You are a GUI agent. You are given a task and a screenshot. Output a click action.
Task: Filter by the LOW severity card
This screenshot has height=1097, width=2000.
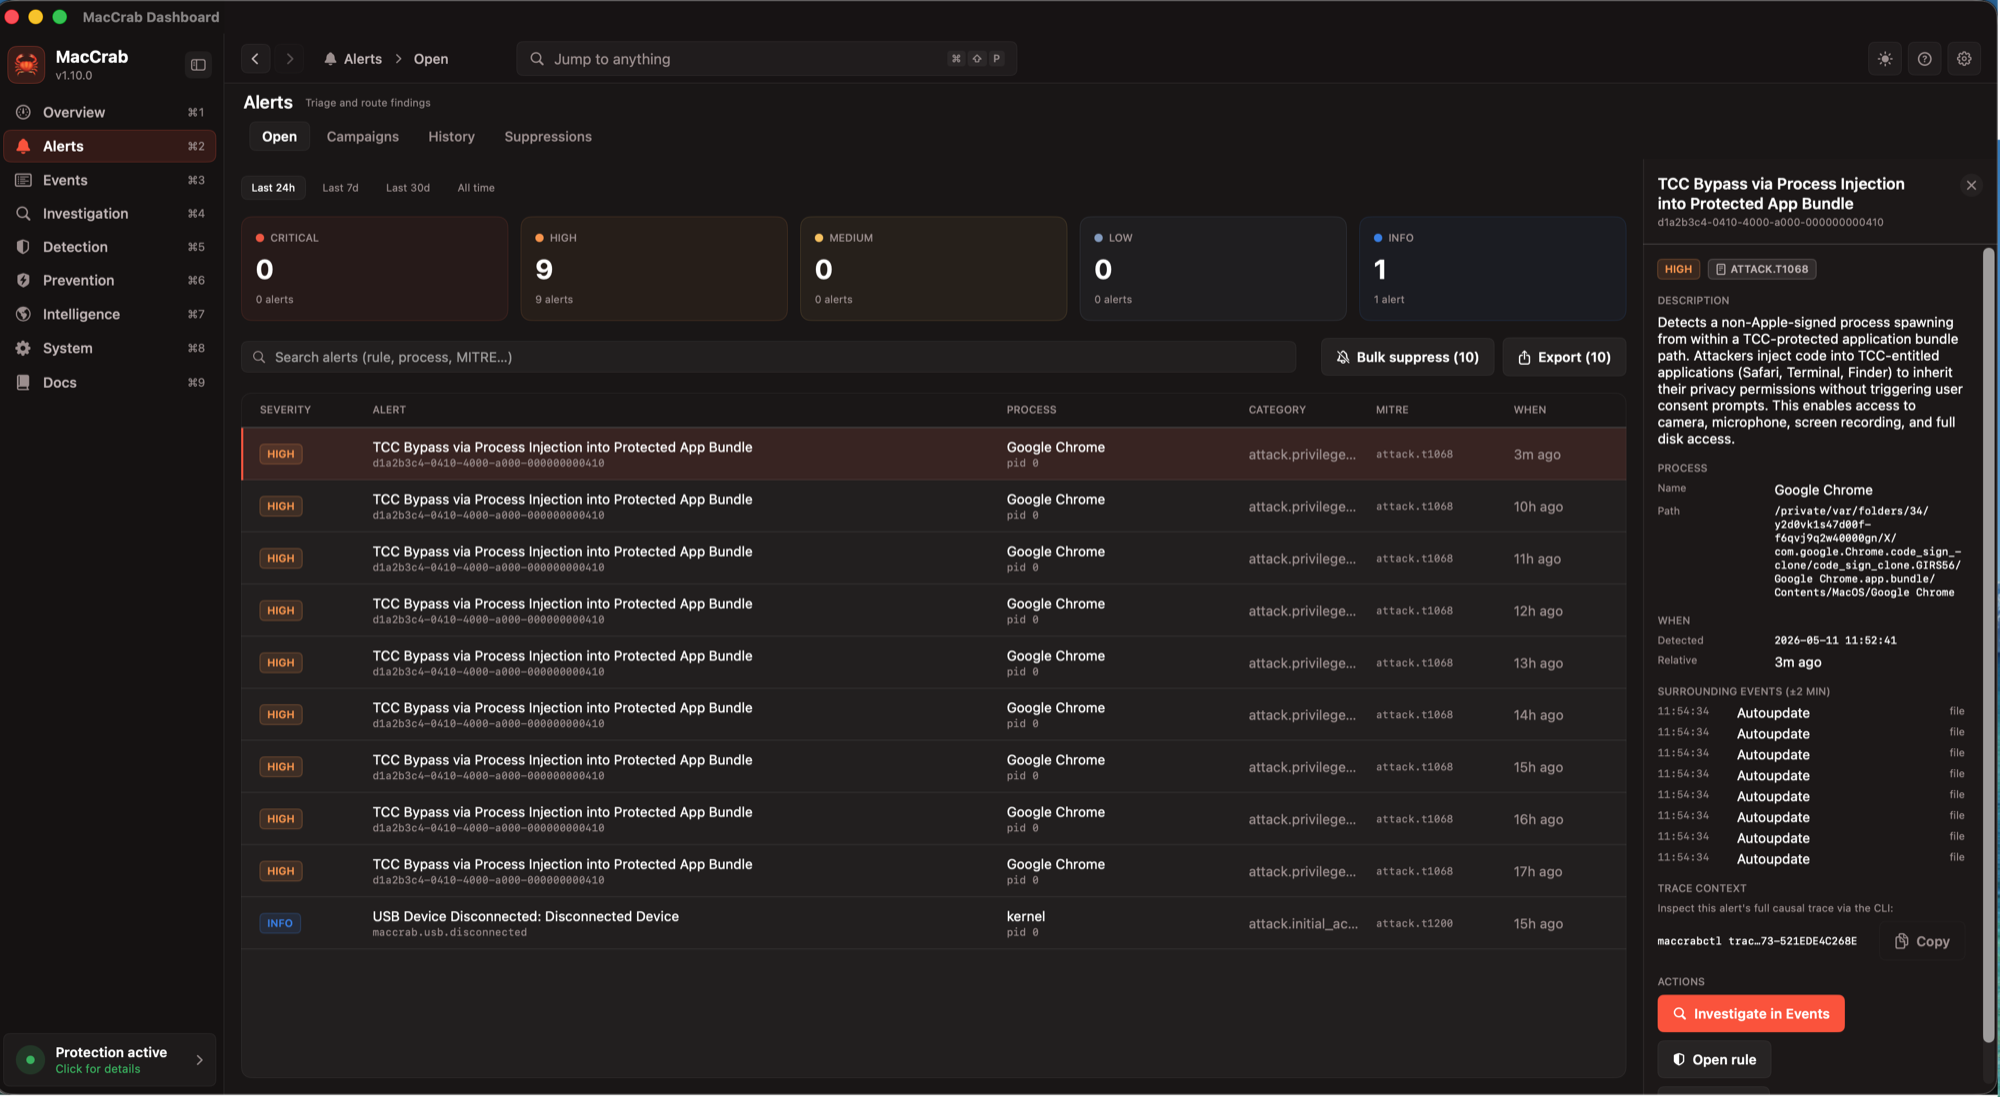point(1213,269)
